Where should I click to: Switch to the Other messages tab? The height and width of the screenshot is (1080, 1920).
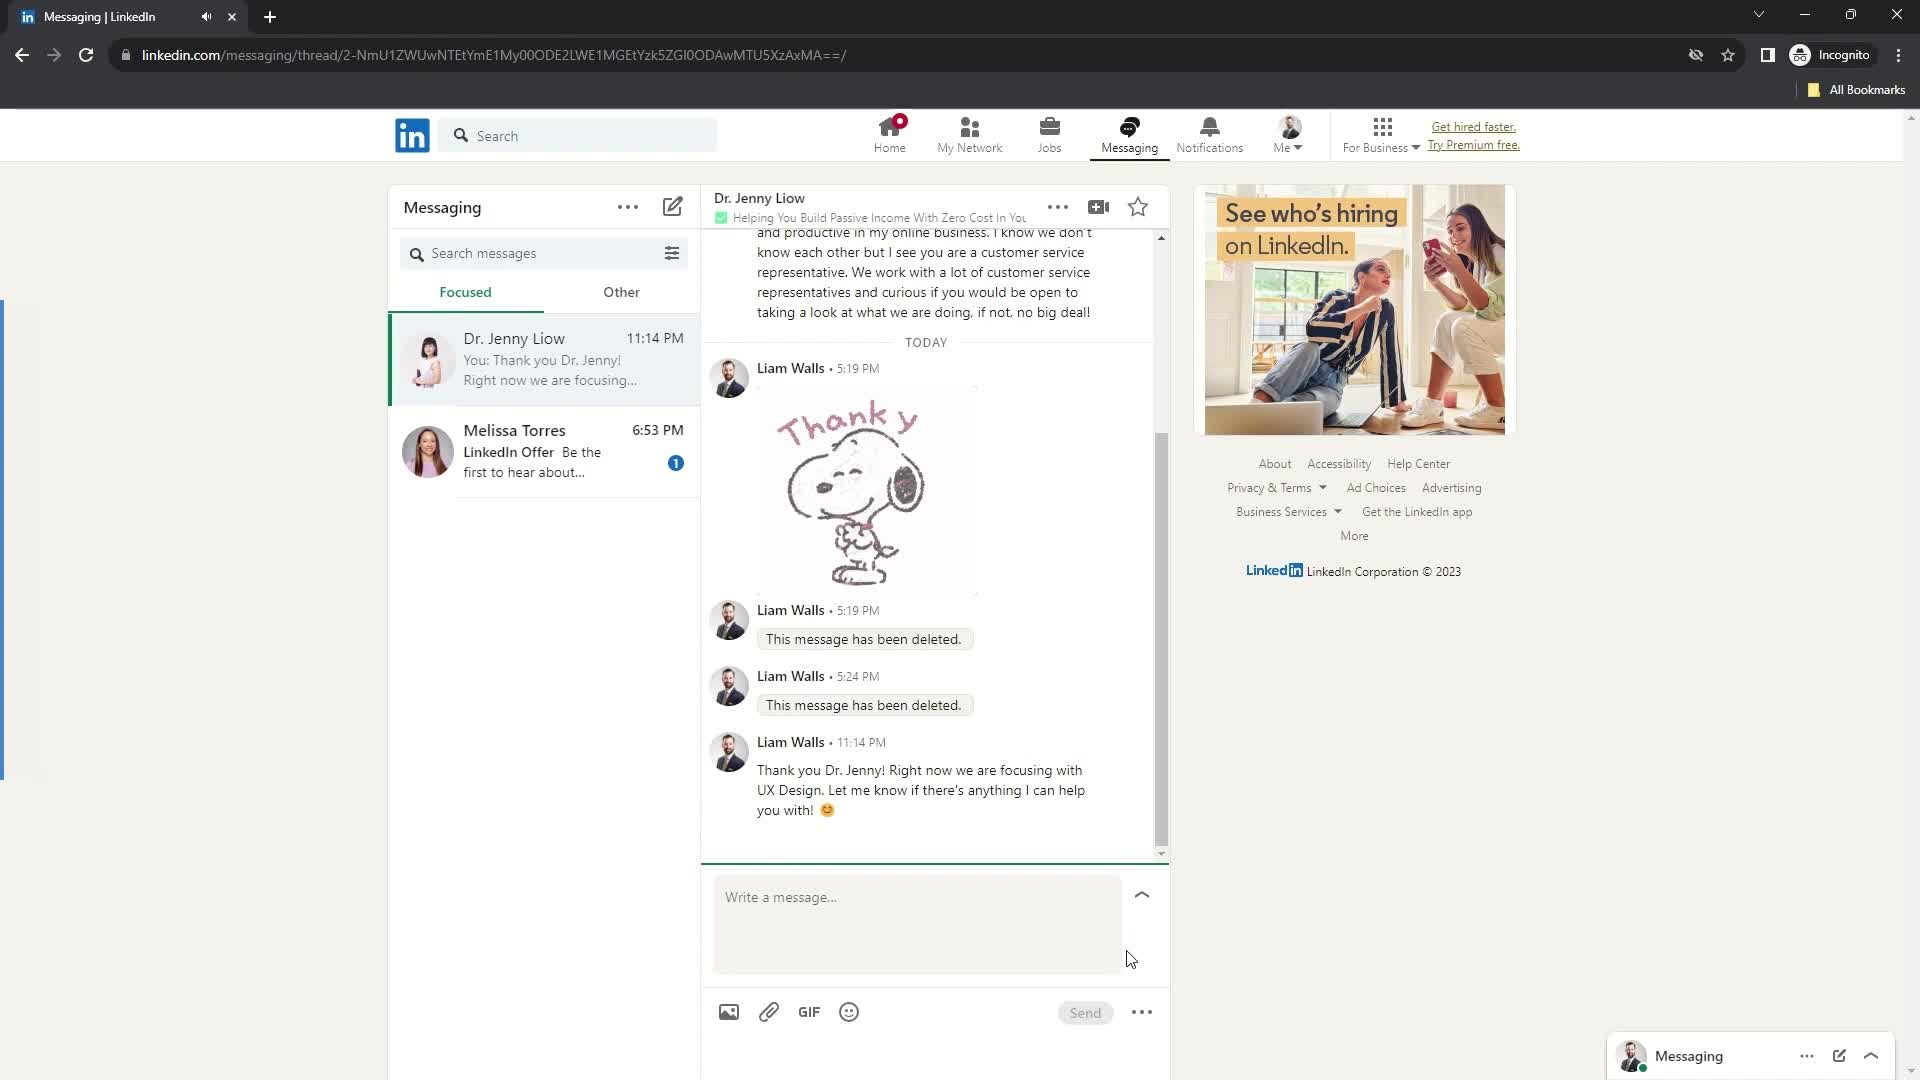click(x=621, y=291)
